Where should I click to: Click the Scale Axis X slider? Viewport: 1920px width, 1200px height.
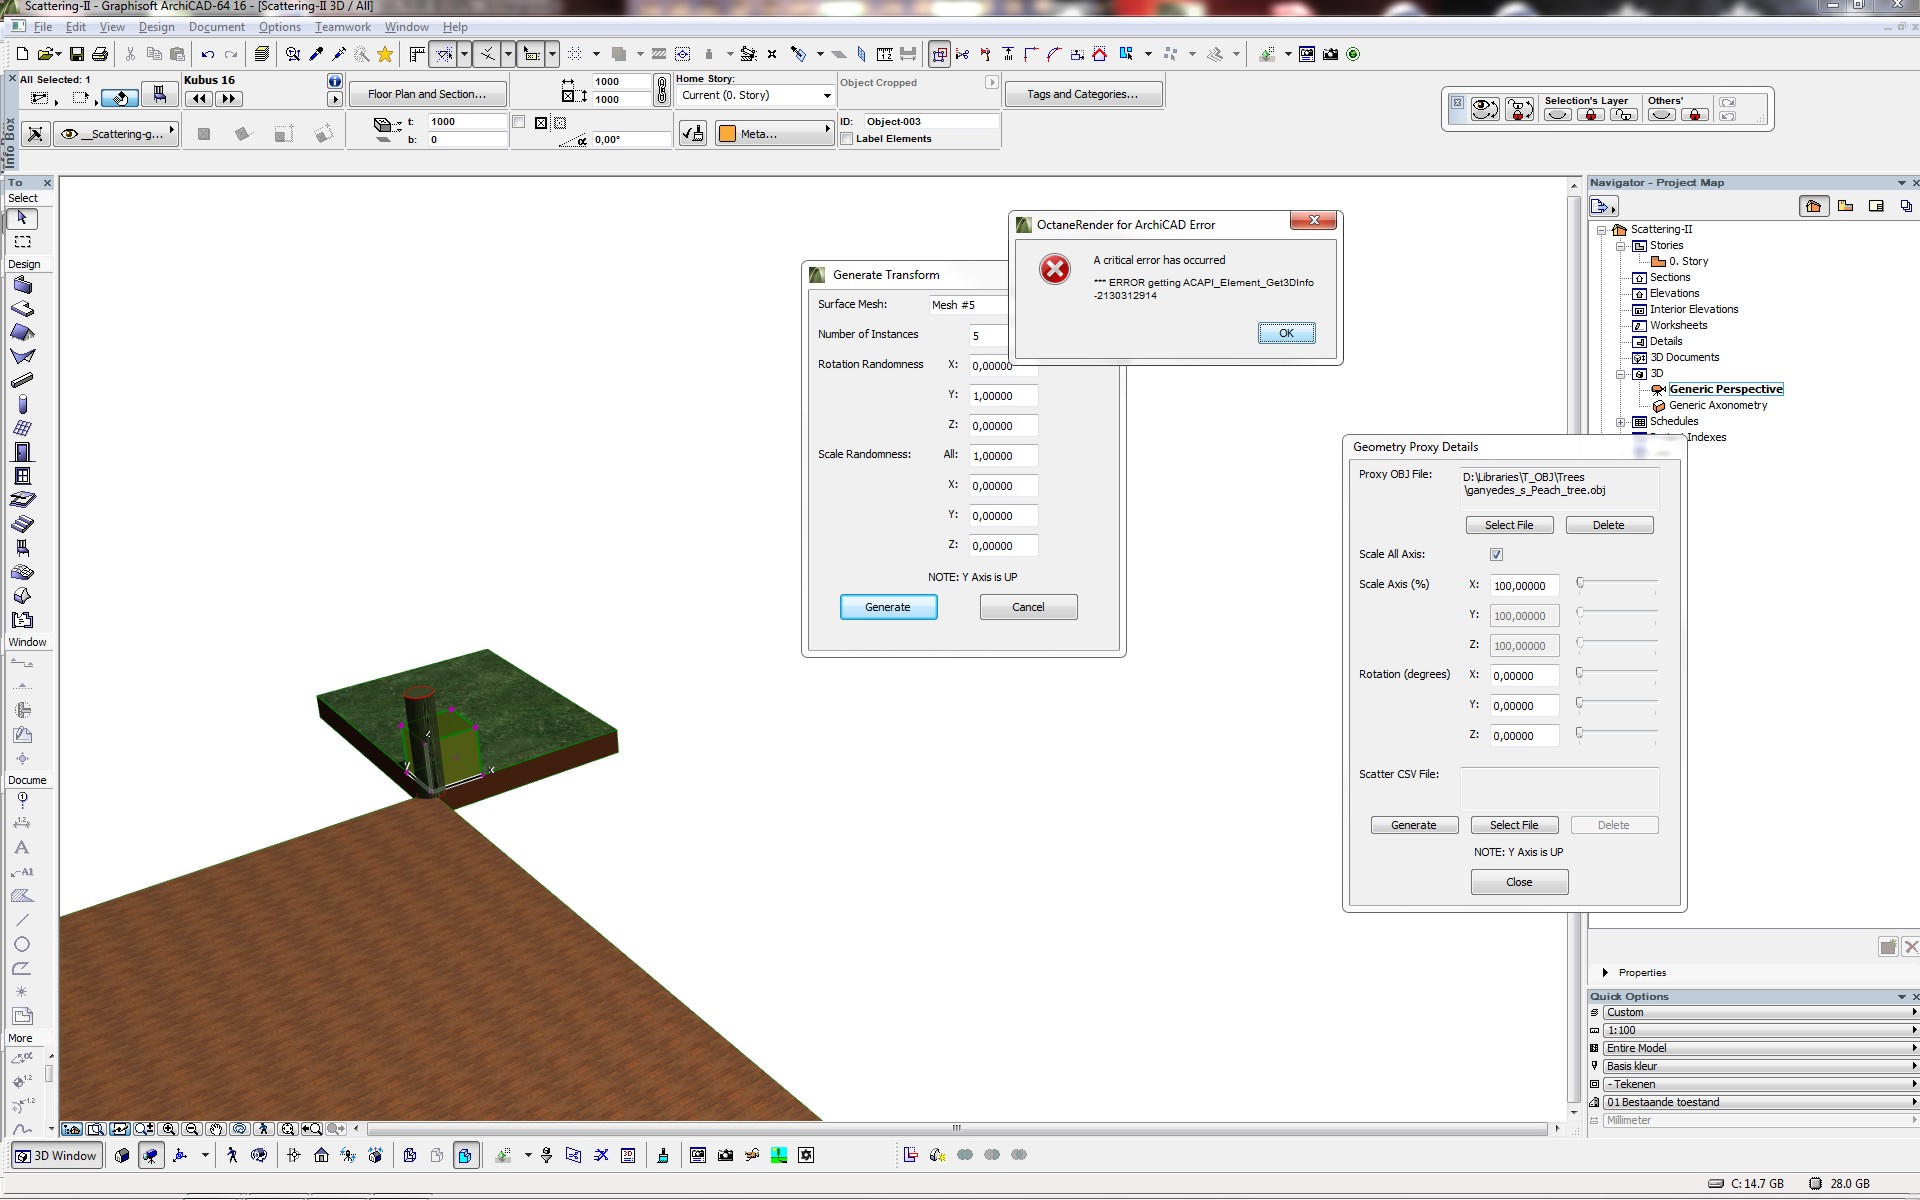[x=1618, y=584]
